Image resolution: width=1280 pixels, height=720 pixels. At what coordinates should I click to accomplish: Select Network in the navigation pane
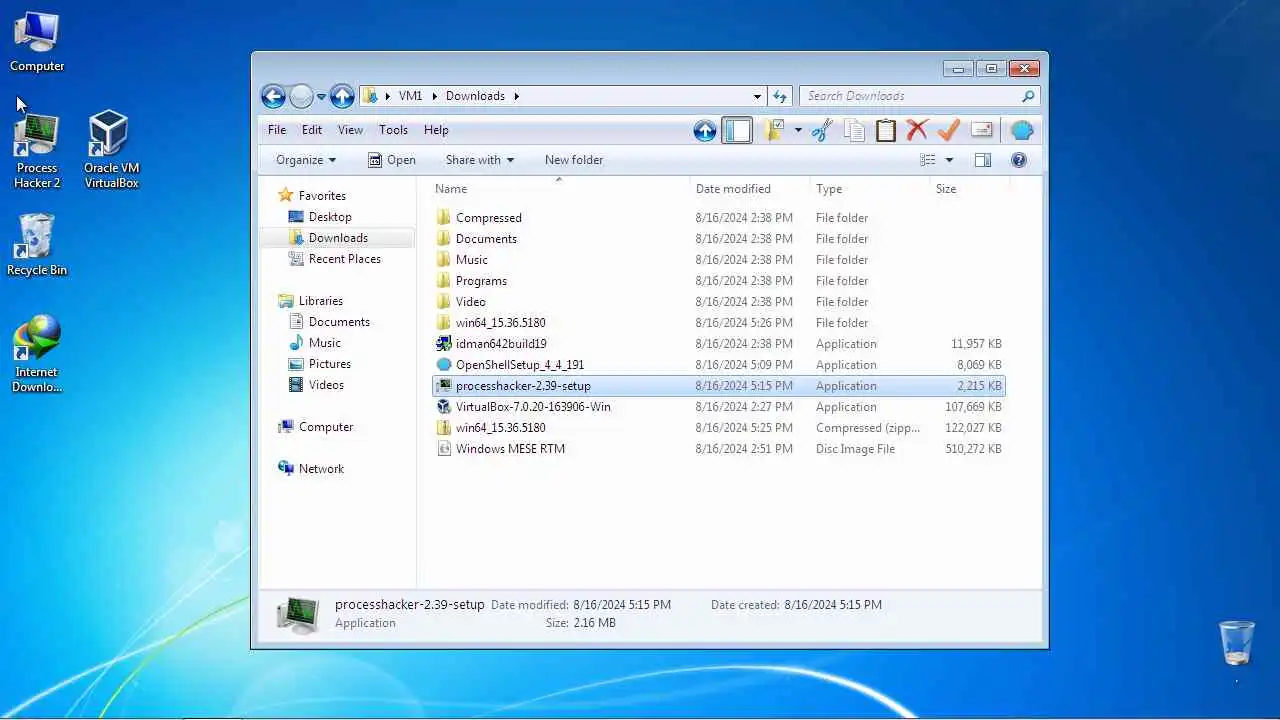(321, 469)
